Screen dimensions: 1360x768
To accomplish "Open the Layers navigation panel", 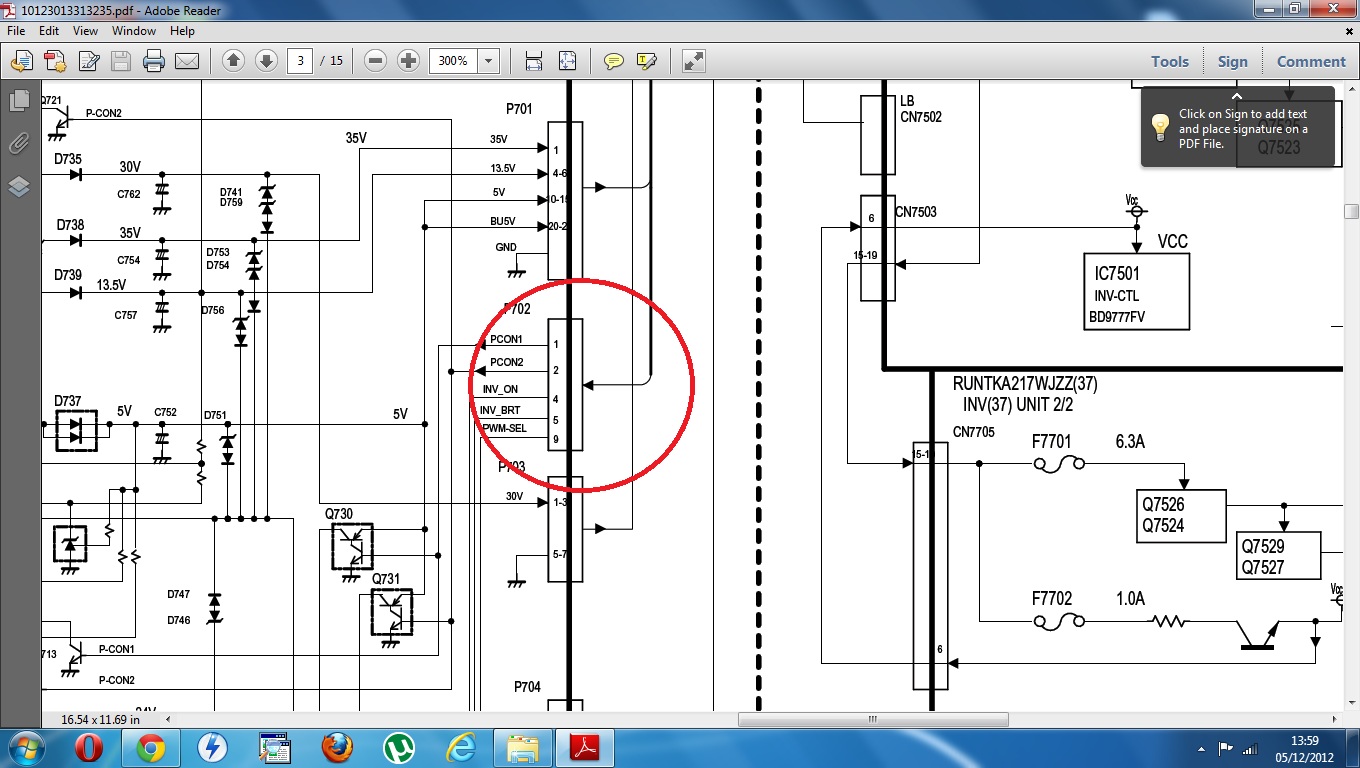I will point(19,187).
